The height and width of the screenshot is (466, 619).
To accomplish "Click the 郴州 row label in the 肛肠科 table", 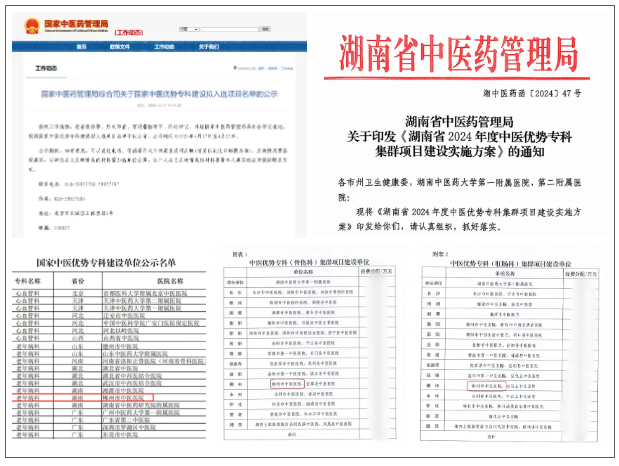I will click(433, 385).
